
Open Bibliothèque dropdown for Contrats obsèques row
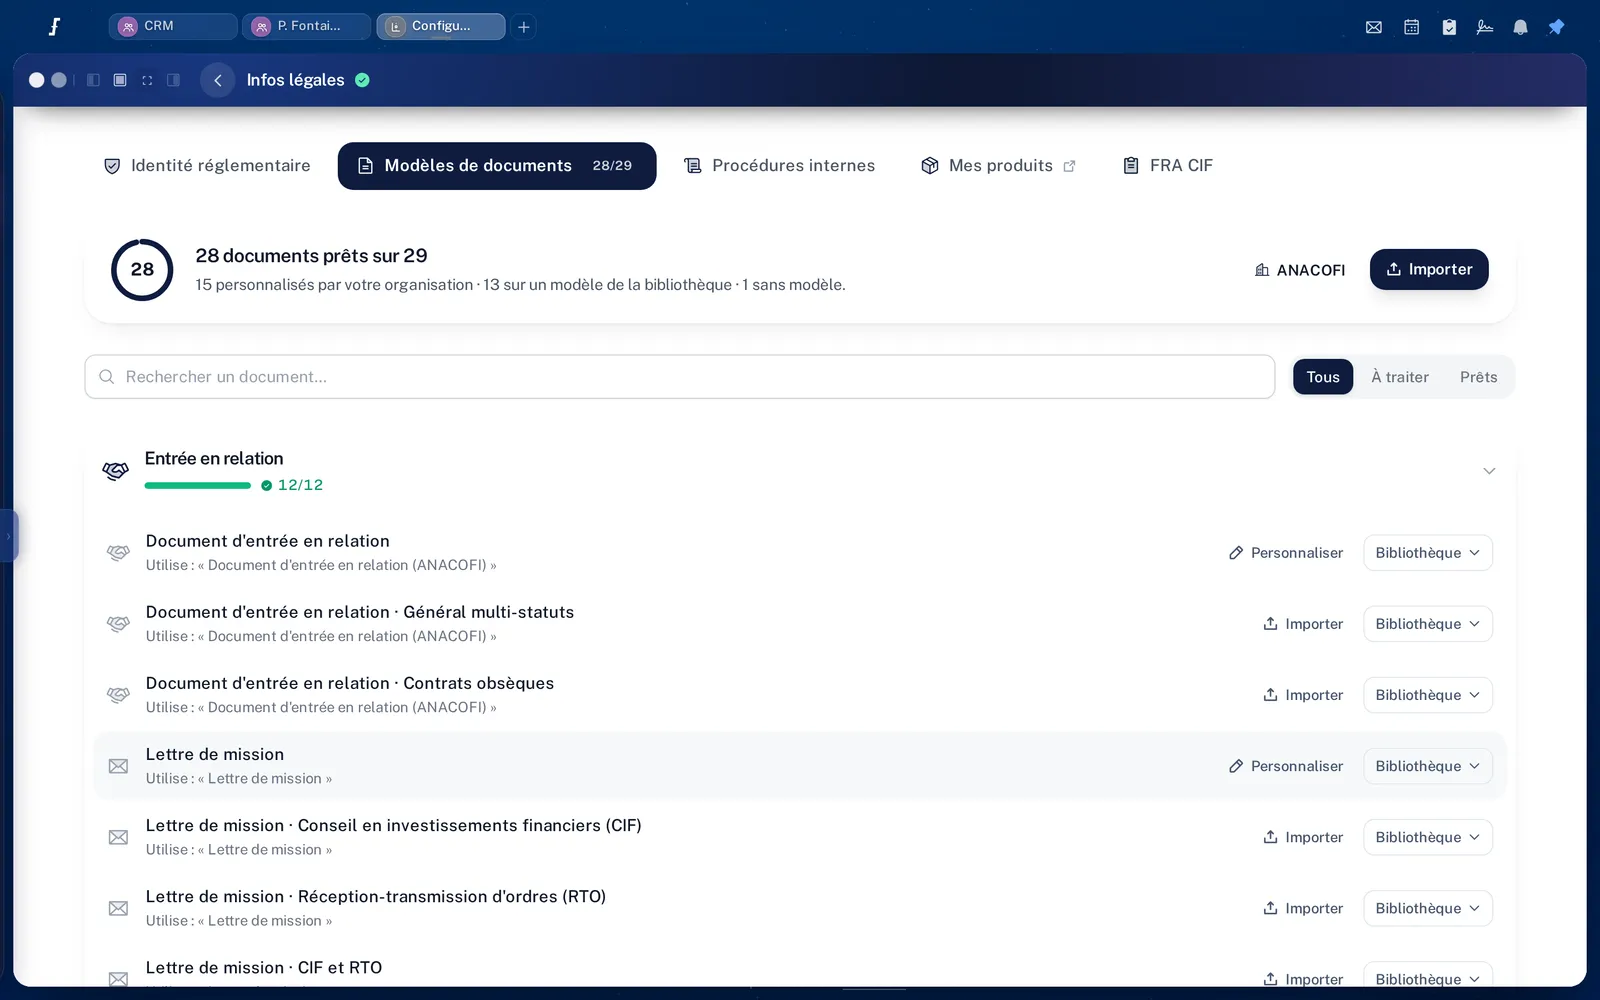[x=1428, y=695]
